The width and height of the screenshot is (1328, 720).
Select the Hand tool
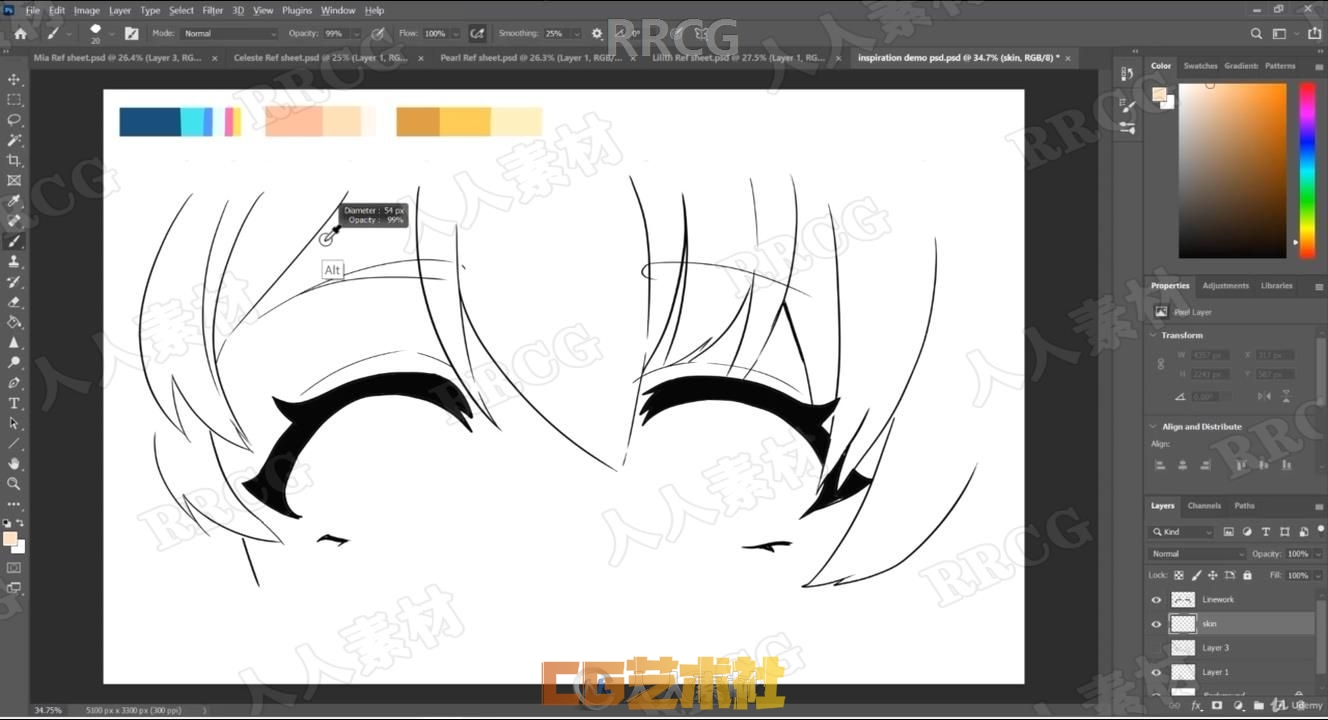click(x=14, y=463)
